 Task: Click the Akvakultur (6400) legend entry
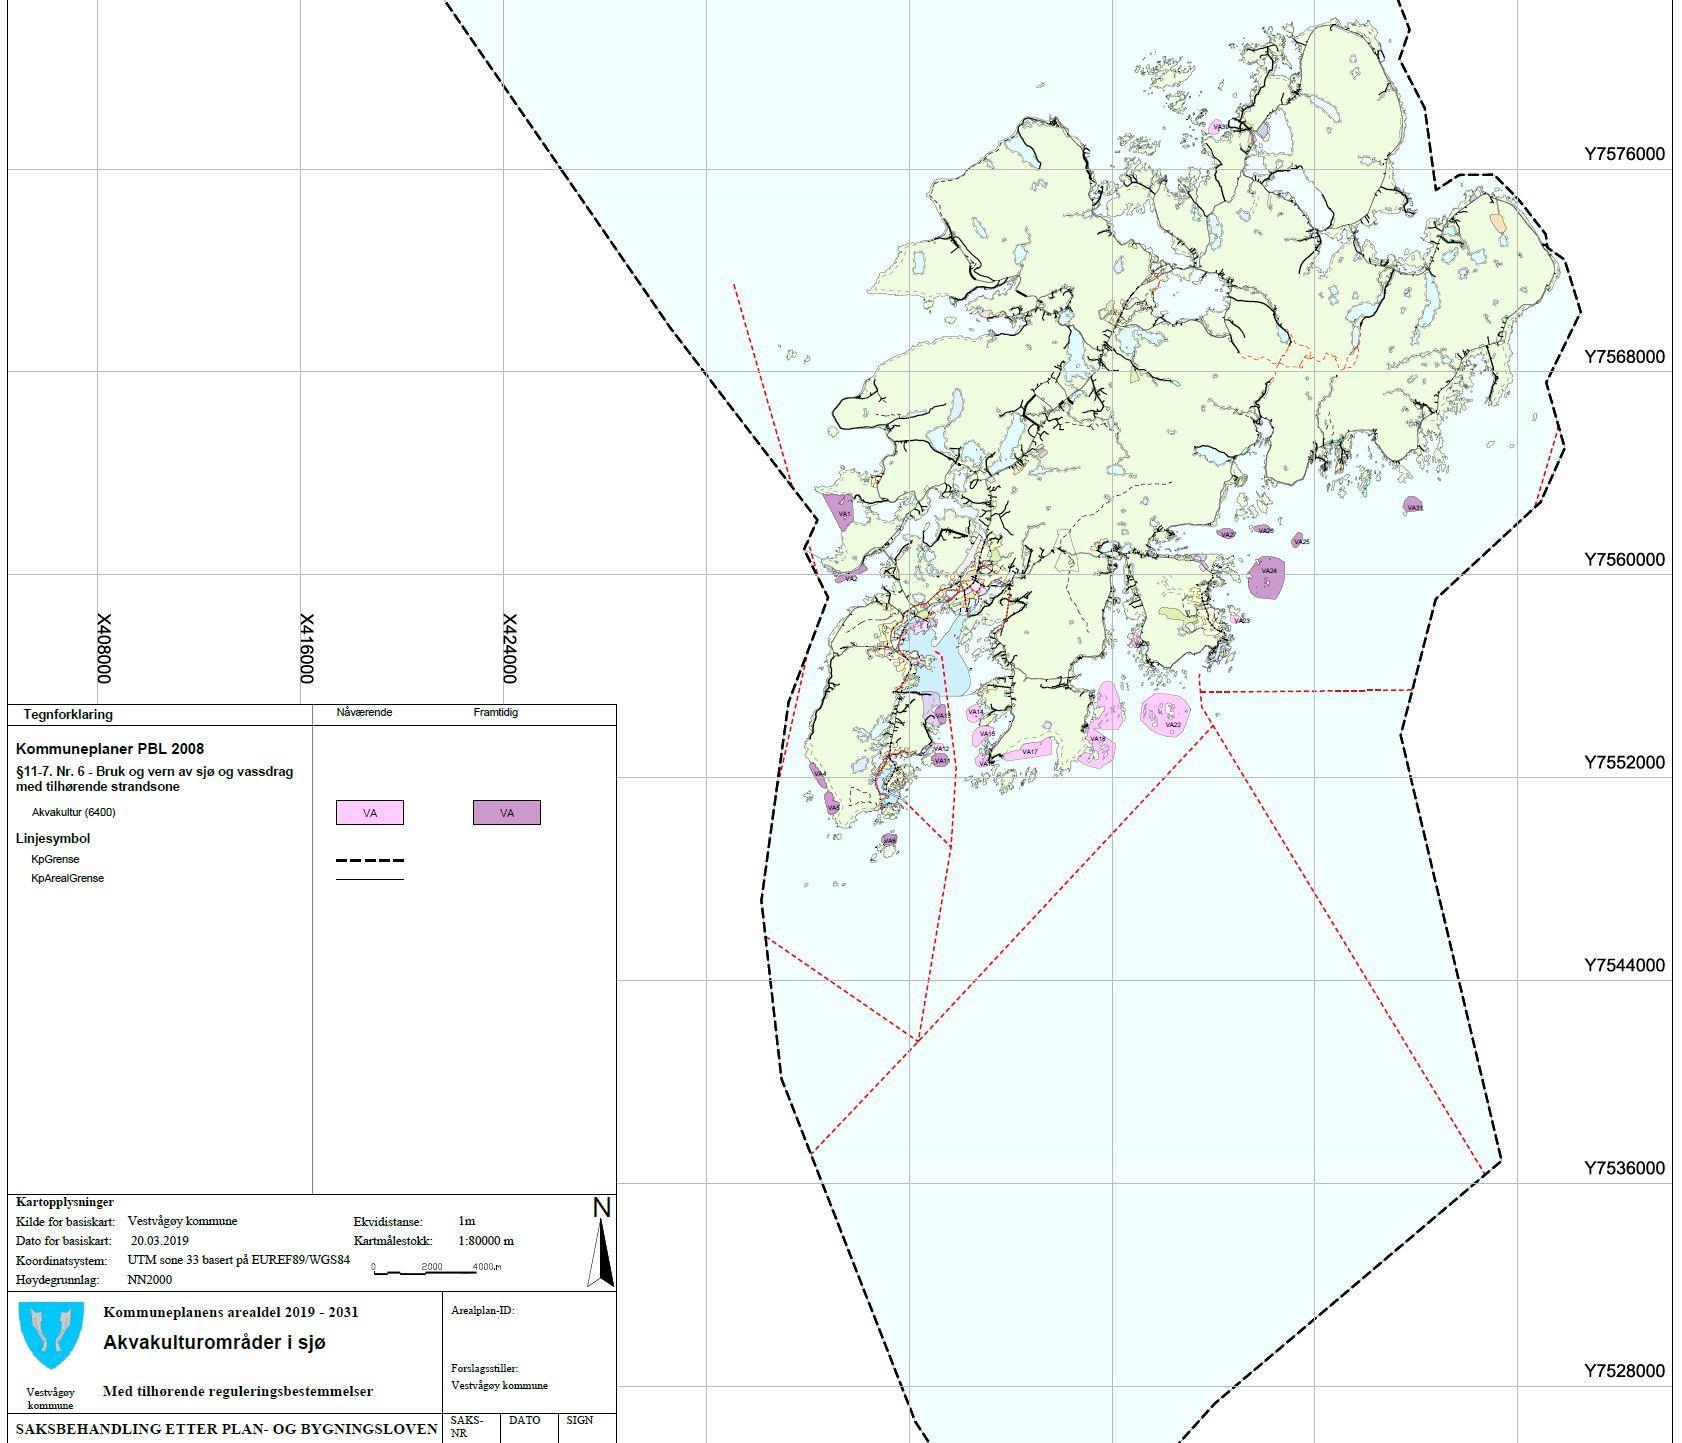click(x=74, y=812)
